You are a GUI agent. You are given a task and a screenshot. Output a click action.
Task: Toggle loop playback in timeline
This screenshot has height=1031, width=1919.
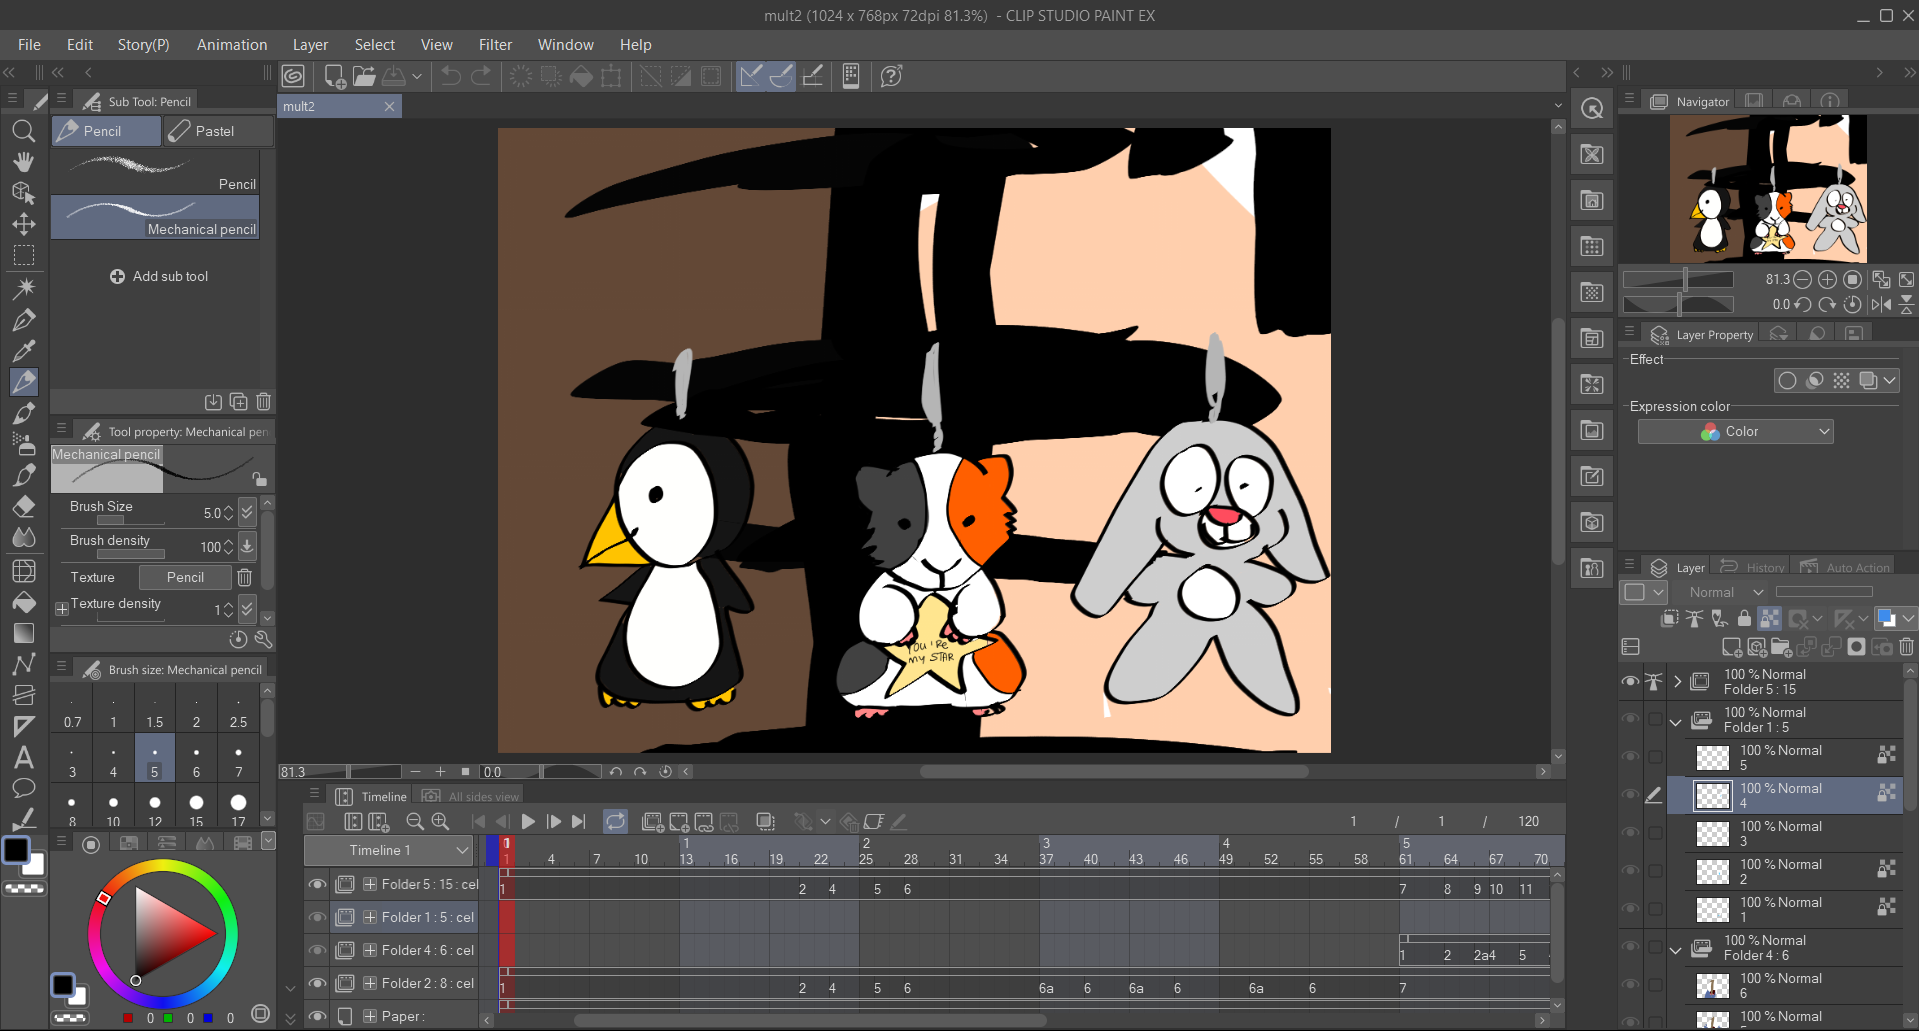click(x=615, y=821)
